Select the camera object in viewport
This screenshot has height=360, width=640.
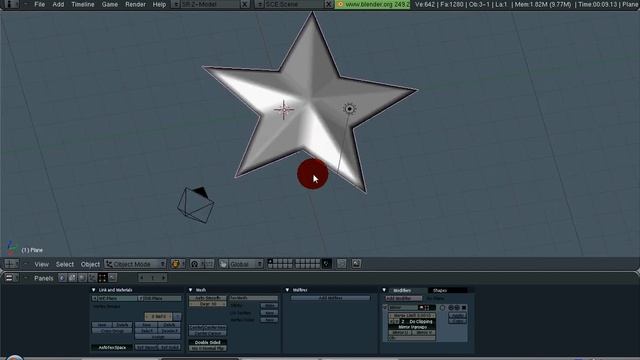pos(196,205)
